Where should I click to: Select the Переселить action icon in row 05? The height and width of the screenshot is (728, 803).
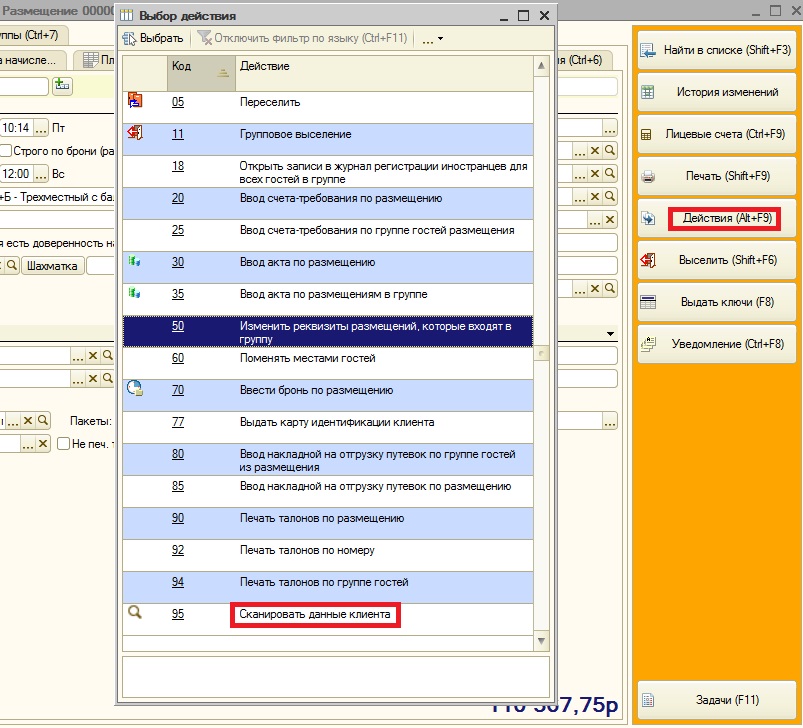135,100
